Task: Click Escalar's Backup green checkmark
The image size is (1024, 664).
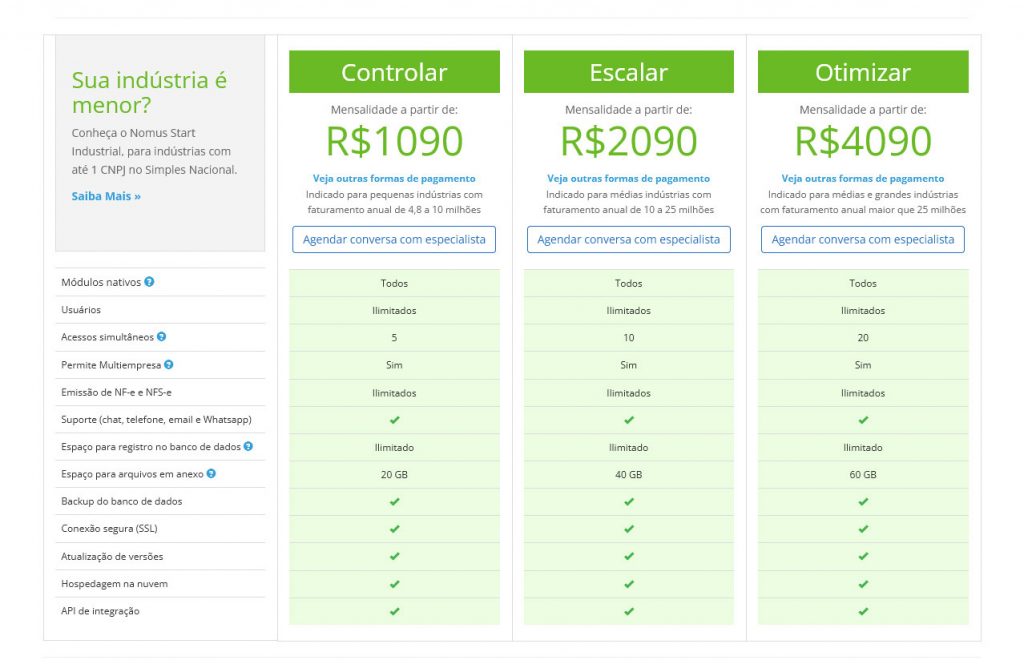Action: tap(628, 502)
